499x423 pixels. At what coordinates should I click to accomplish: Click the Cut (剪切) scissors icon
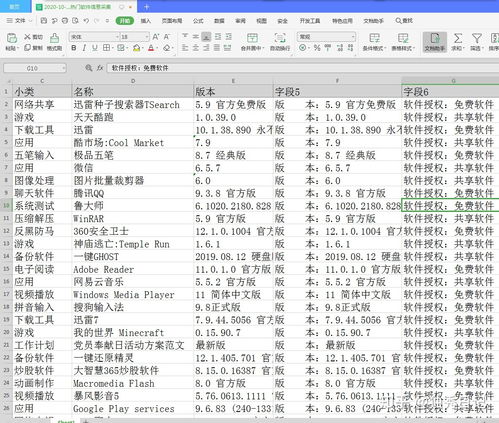(28, 37)
